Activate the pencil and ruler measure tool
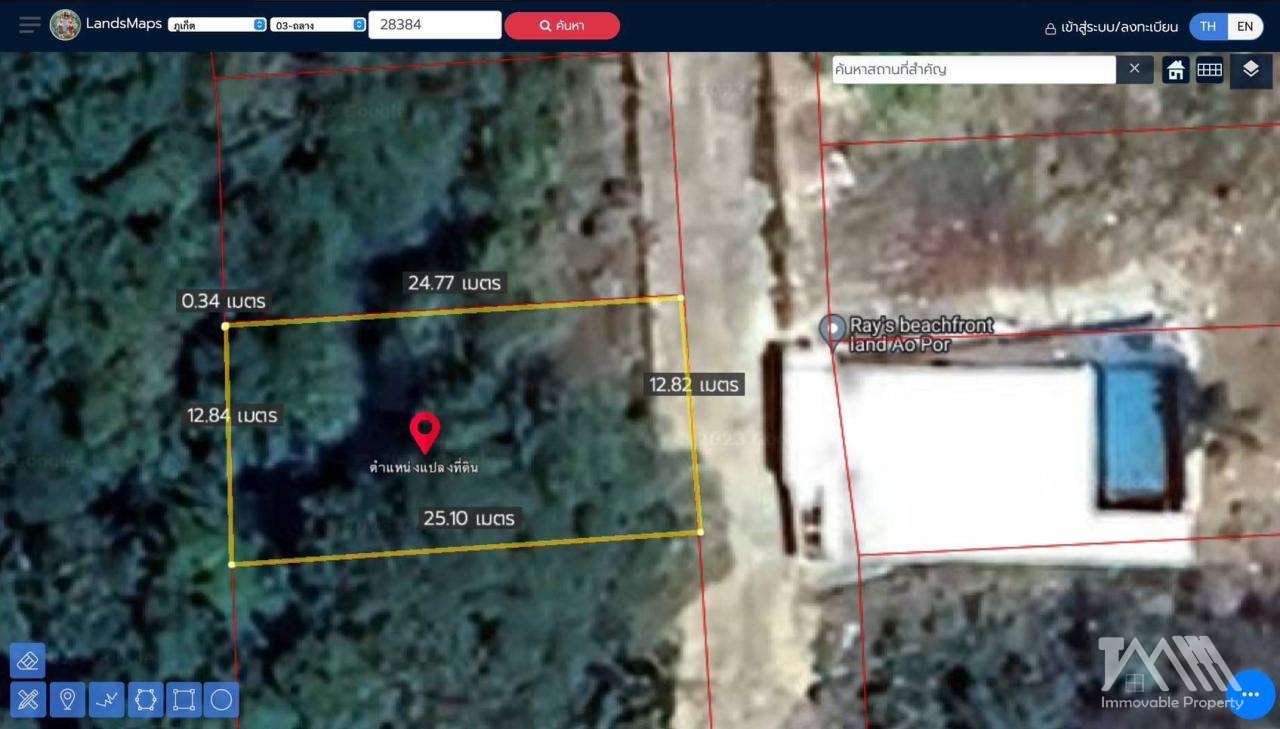This screenshot has width=1280, height=729. 28,700
